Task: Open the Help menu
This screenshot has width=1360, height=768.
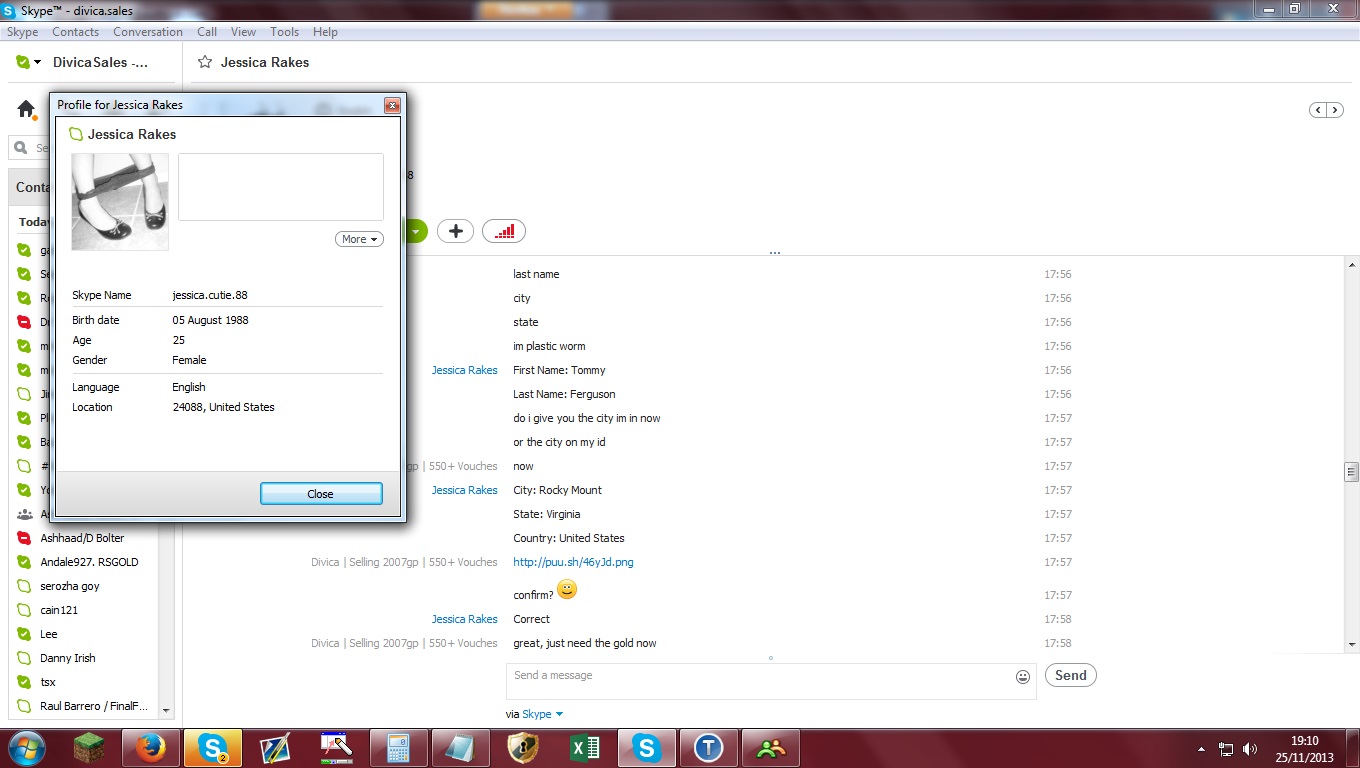Action: click(325, 32)
